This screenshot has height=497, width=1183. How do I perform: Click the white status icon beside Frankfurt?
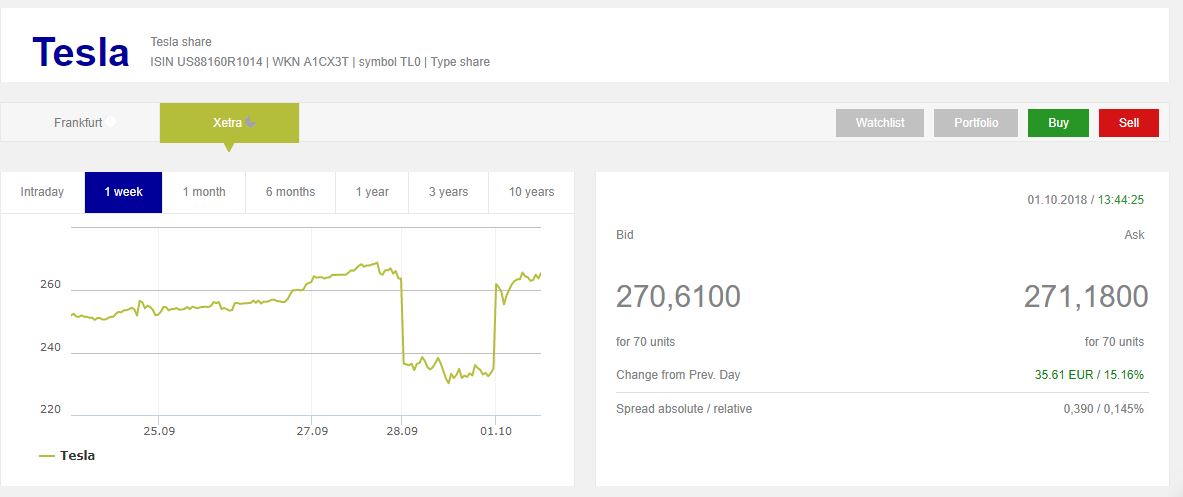(111, 121)
